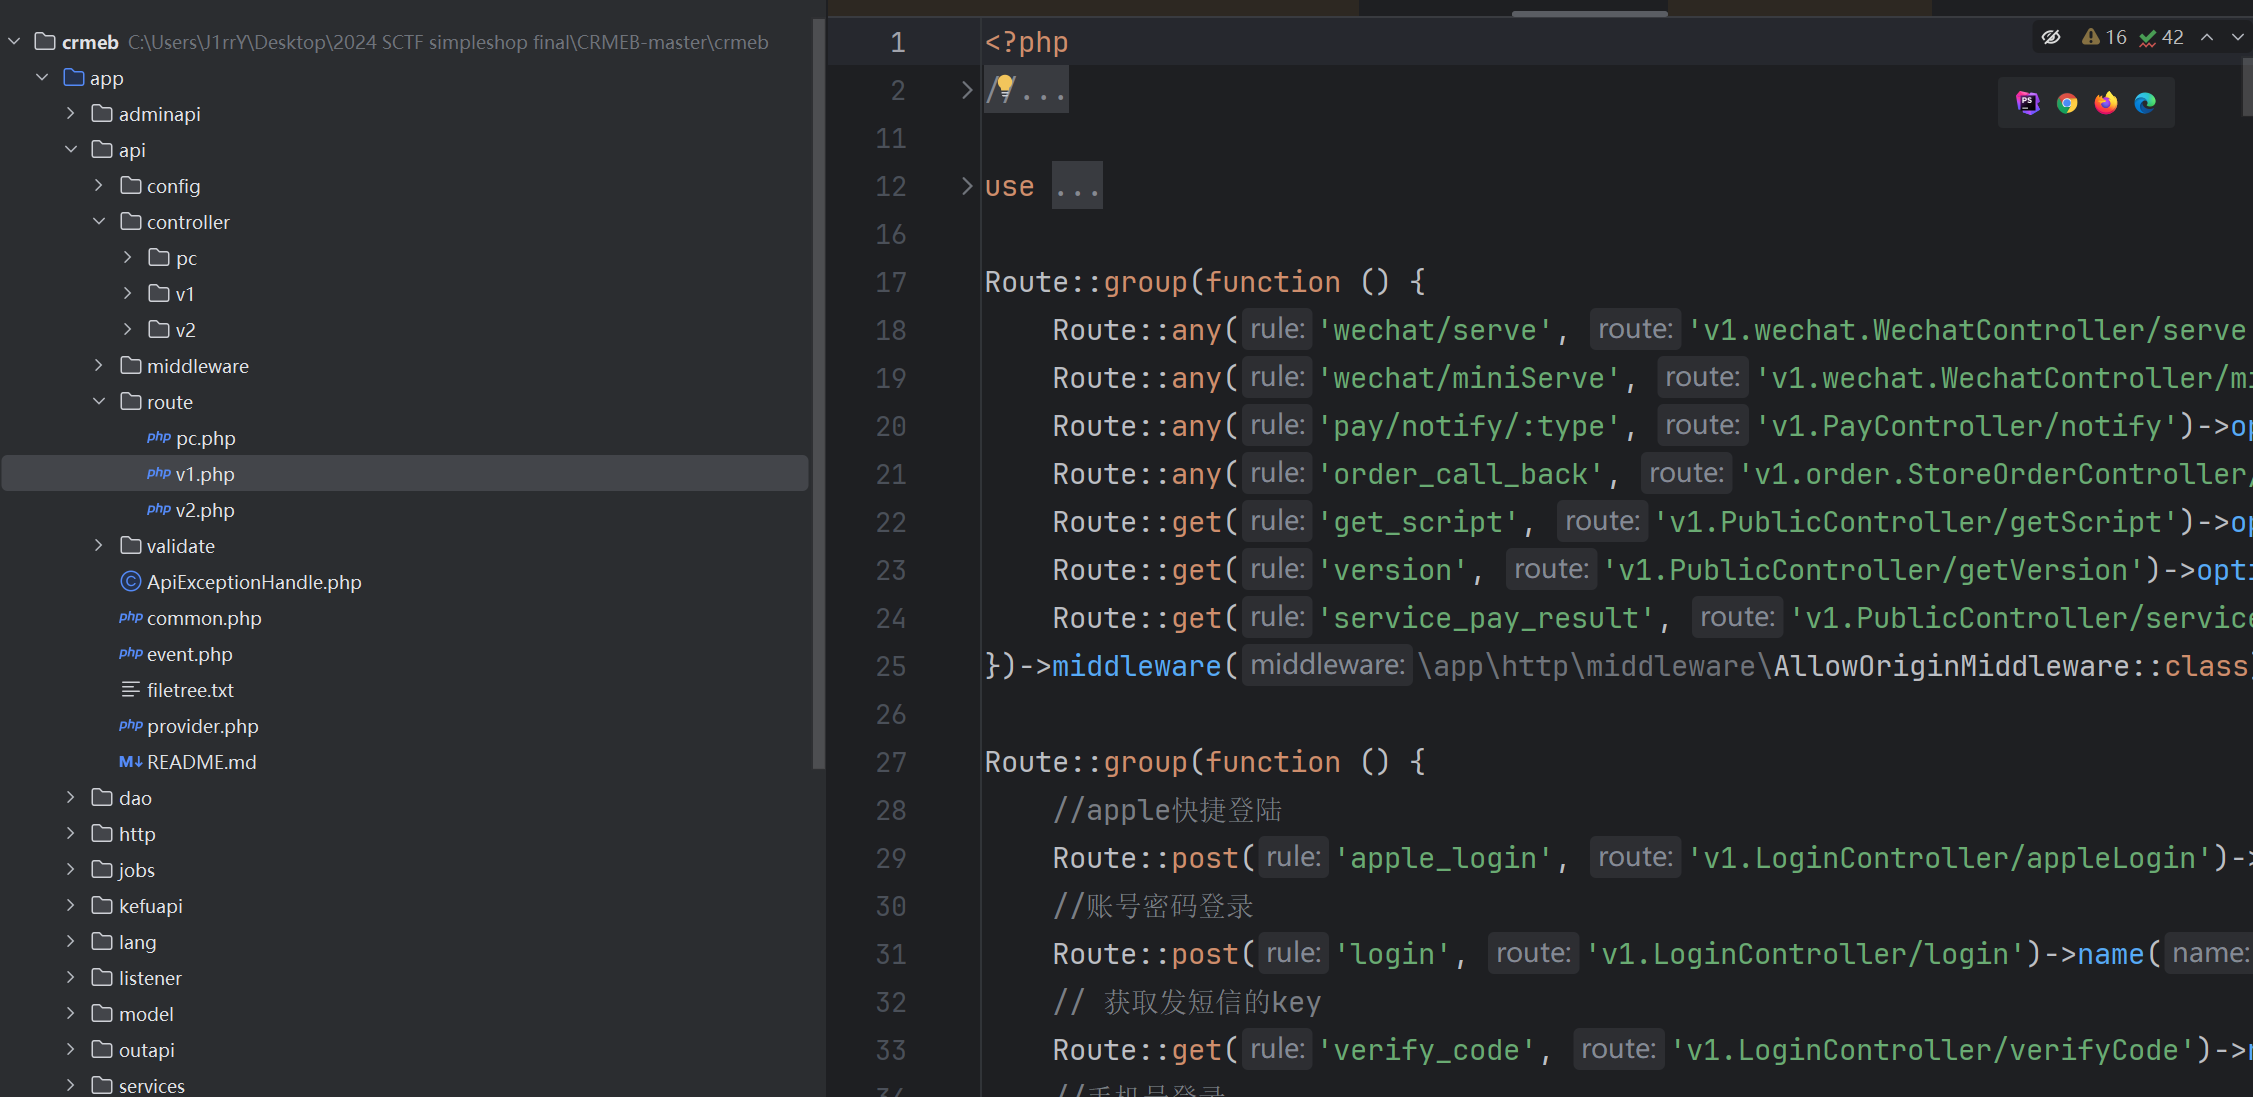Go to next highlighted problem arrow

2238,38
